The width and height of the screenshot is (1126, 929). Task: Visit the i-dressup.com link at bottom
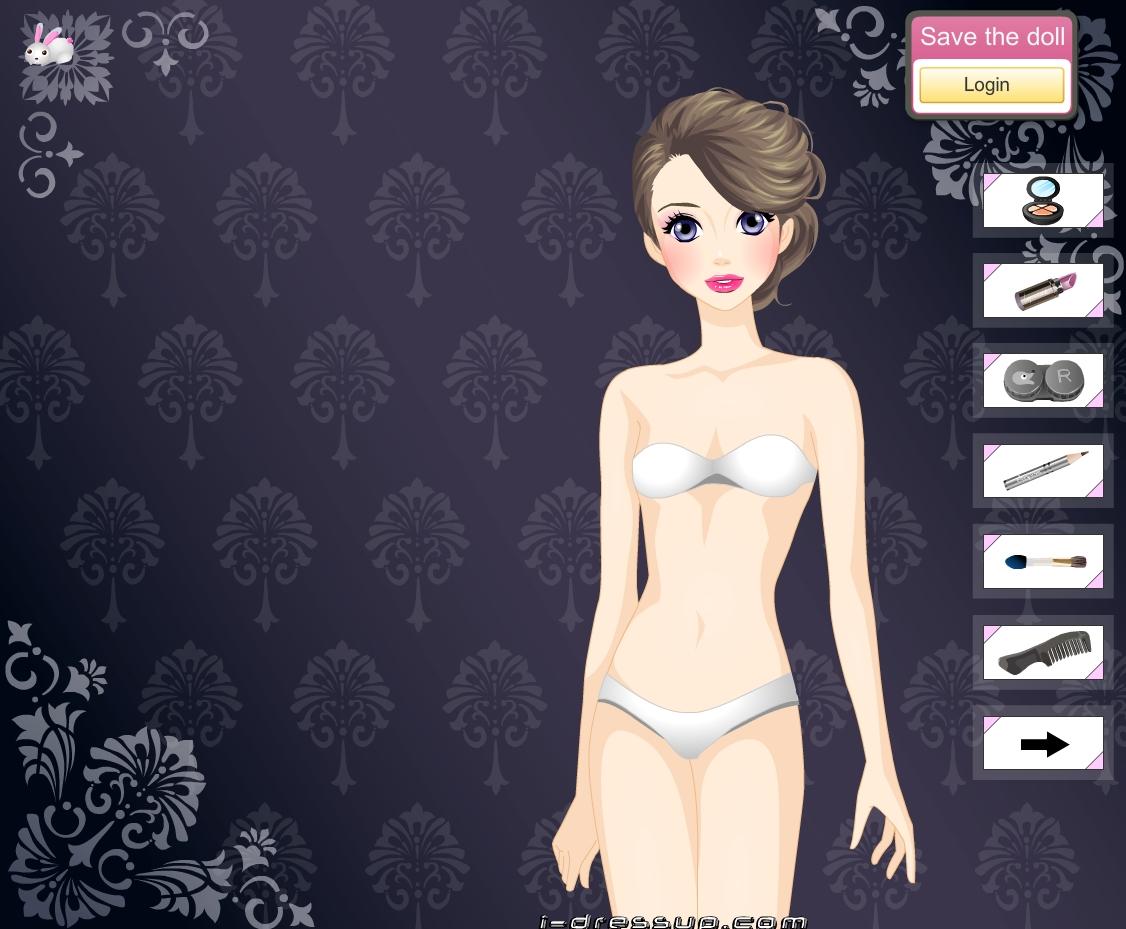[671, 921]
